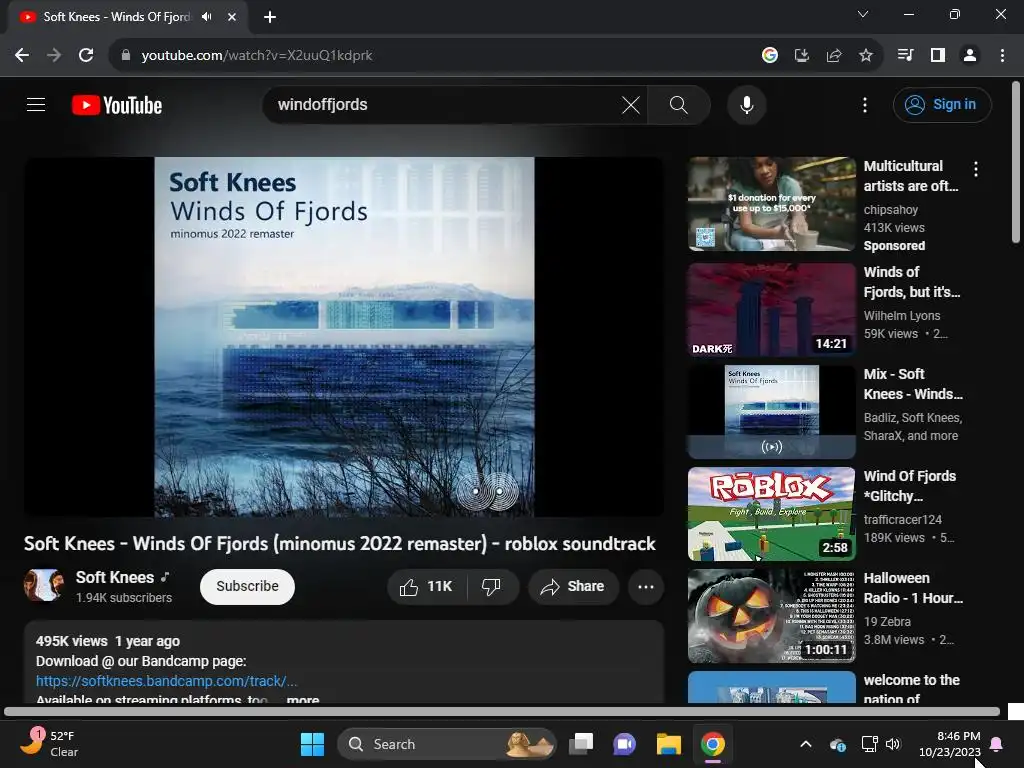The width and height of the screenshot is (1024, 768).
Task: Go to YouTube home via logo
Action: click(x=117, y=105)
